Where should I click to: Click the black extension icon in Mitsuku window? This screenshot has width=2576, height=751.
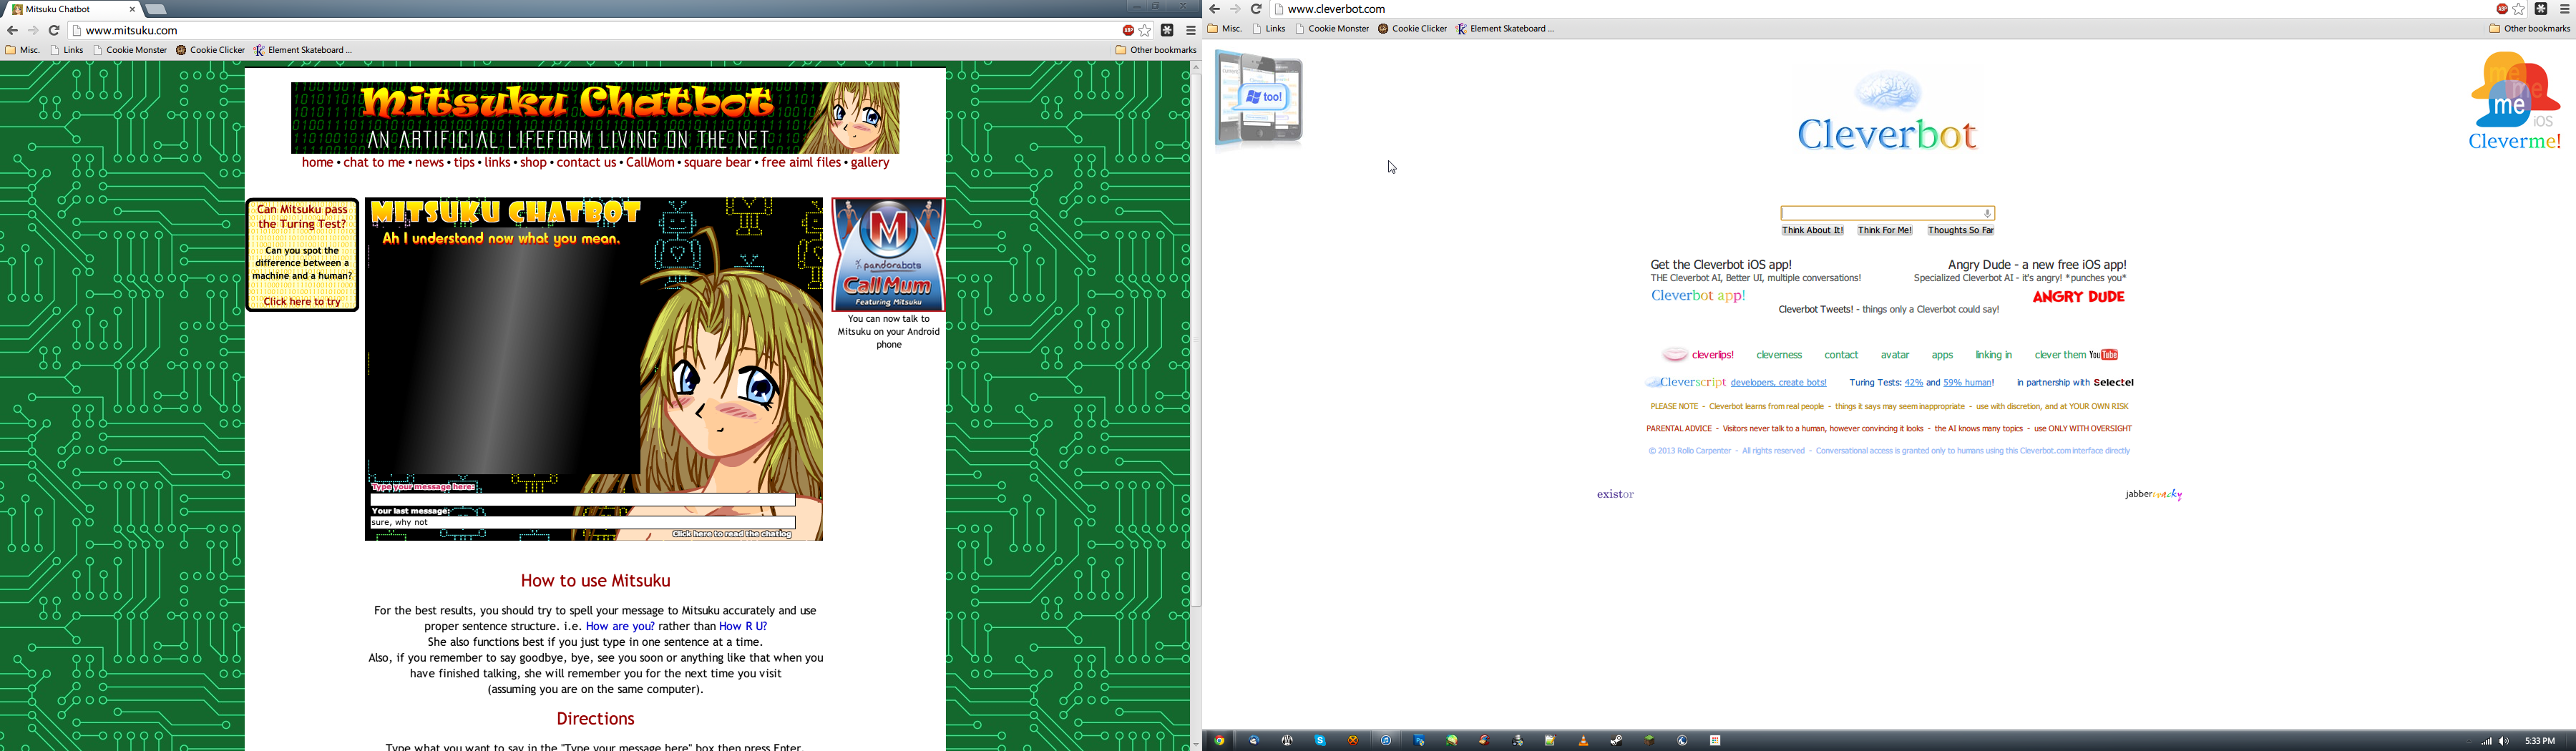1167,31
